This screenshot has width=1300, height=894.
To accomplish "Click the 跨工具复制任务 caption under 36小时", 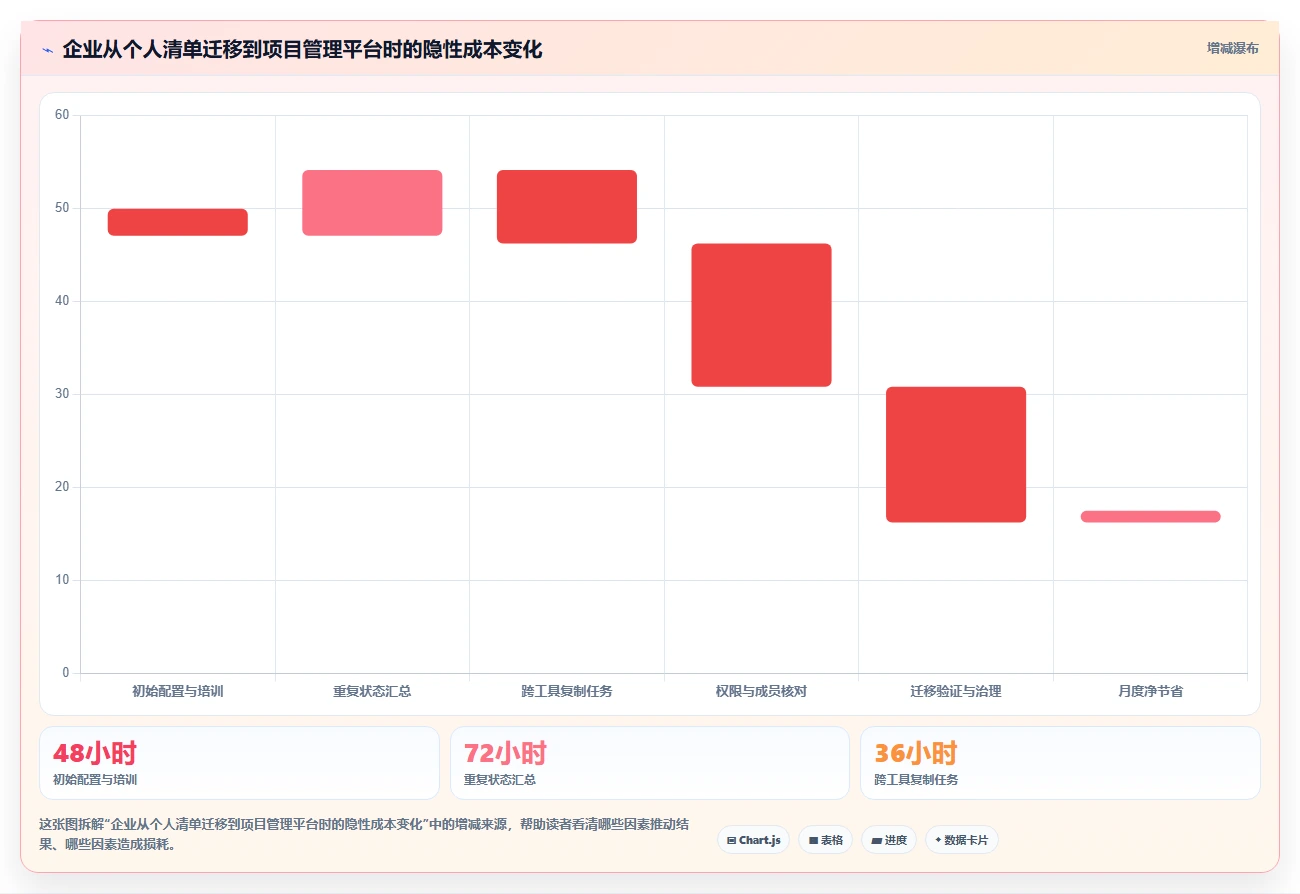I will (916, 780).
